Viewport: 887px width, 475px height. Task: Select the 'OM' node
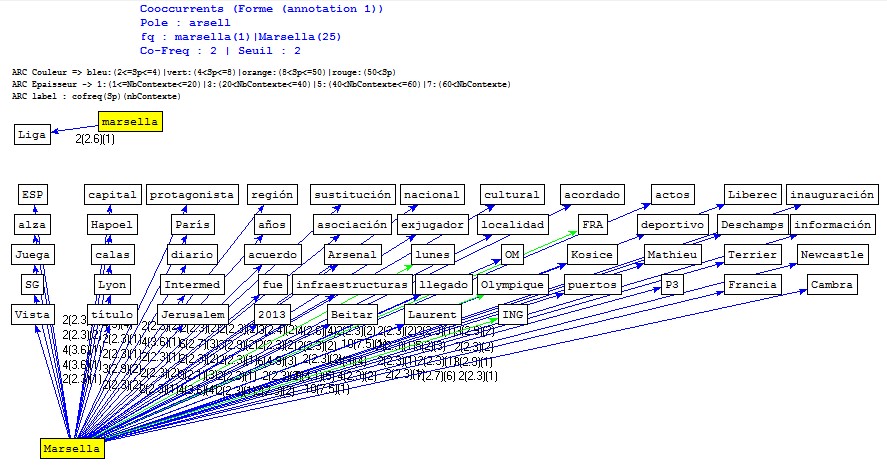512,254
